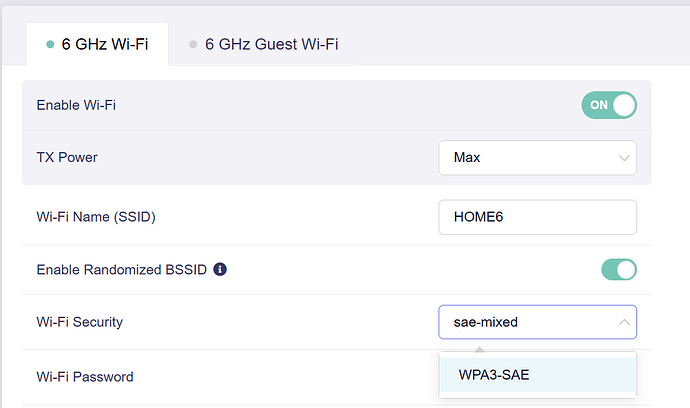This screenshot has height=408, width=690.
Task: Select the 6 GHz Wi-Fi tab
Action: coord(107,45)
